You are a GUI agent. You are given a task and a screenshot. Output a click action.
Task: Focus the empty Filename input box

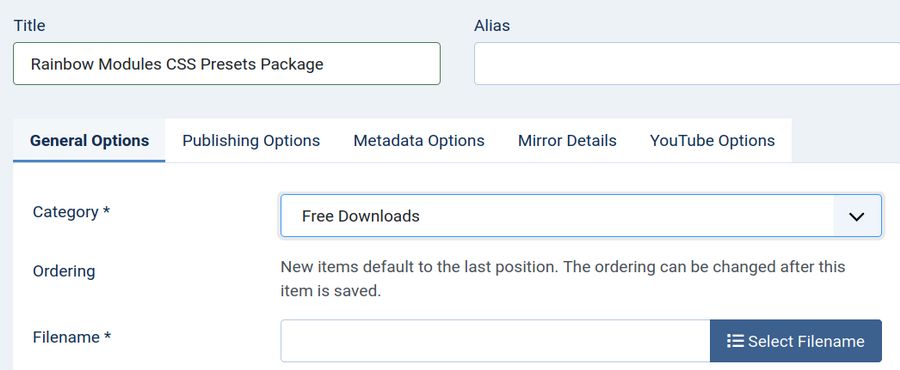[495, 341]
